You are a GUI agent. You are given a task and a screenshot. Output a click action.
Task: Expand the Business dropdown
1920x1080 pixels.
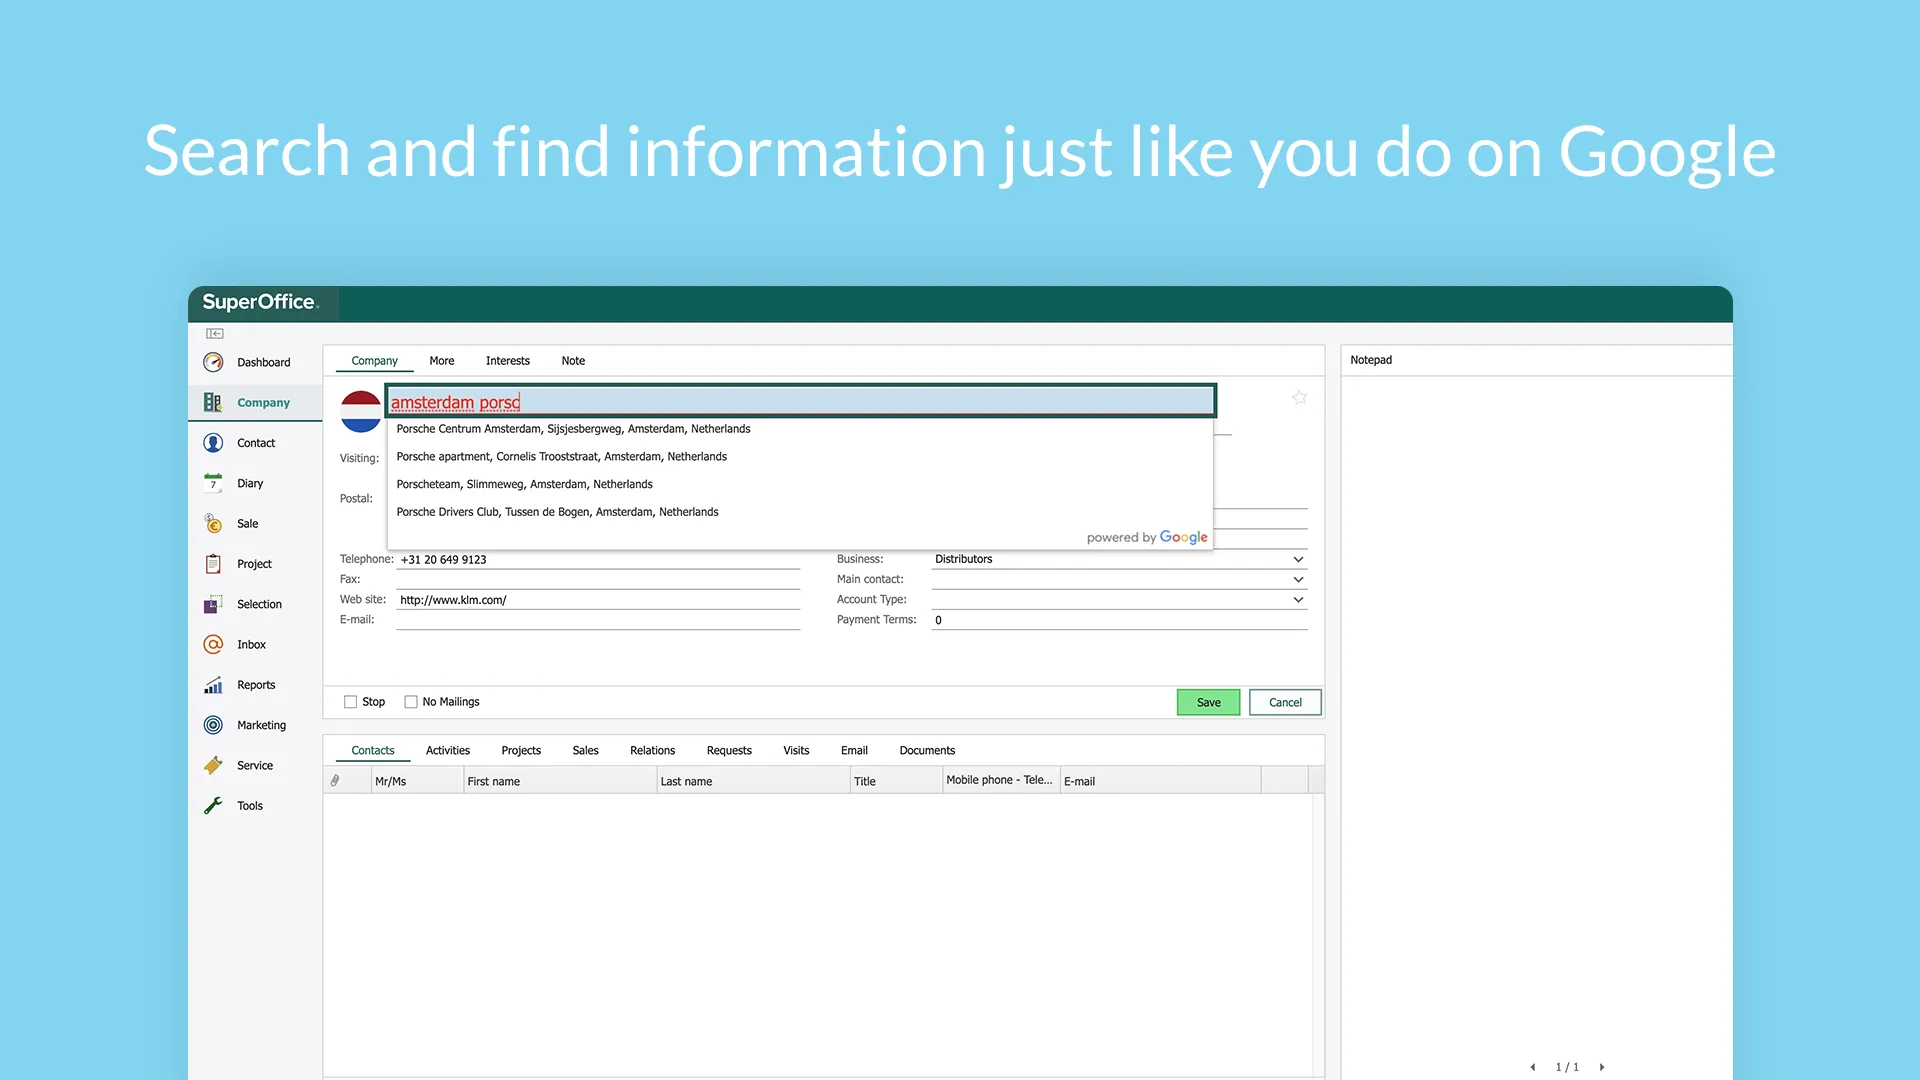click(1298, 559)
